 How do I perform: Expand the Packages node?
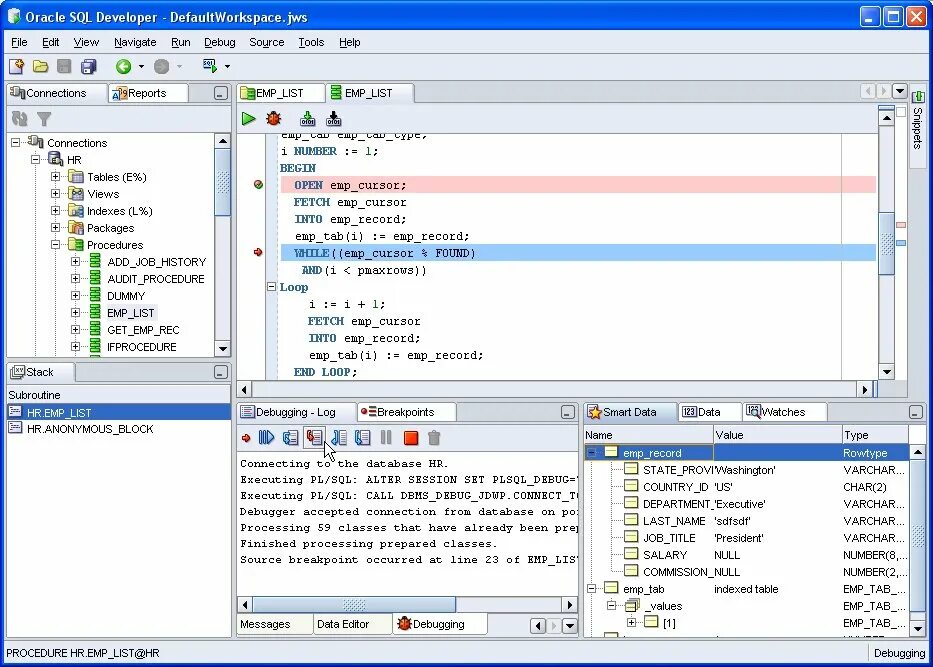click(55, 227)
